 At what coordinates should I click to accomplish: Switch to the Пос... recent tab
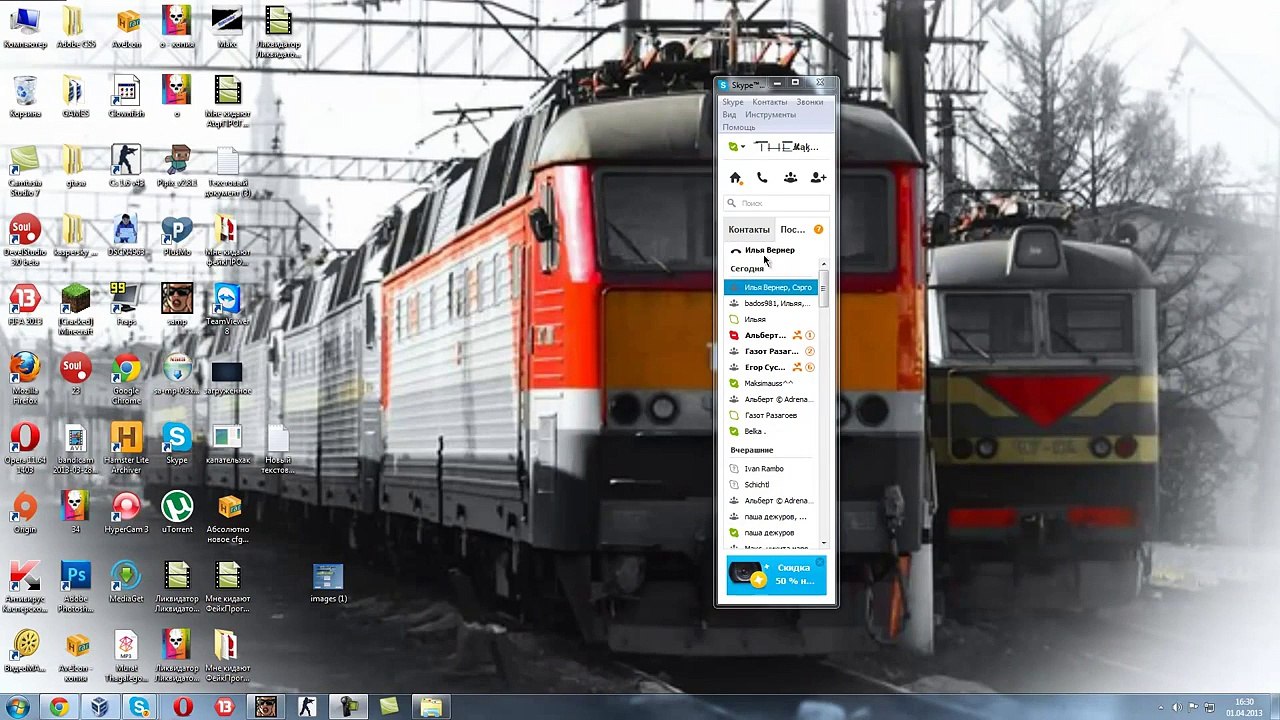(x=792, y=230)
